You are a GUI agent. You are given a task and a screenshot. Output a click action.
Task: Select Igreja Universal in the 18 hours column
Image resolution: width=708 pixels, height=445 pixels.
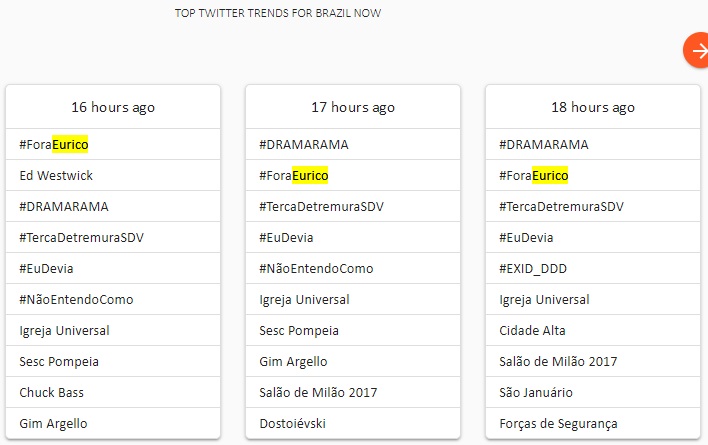(x=544, y=300)
